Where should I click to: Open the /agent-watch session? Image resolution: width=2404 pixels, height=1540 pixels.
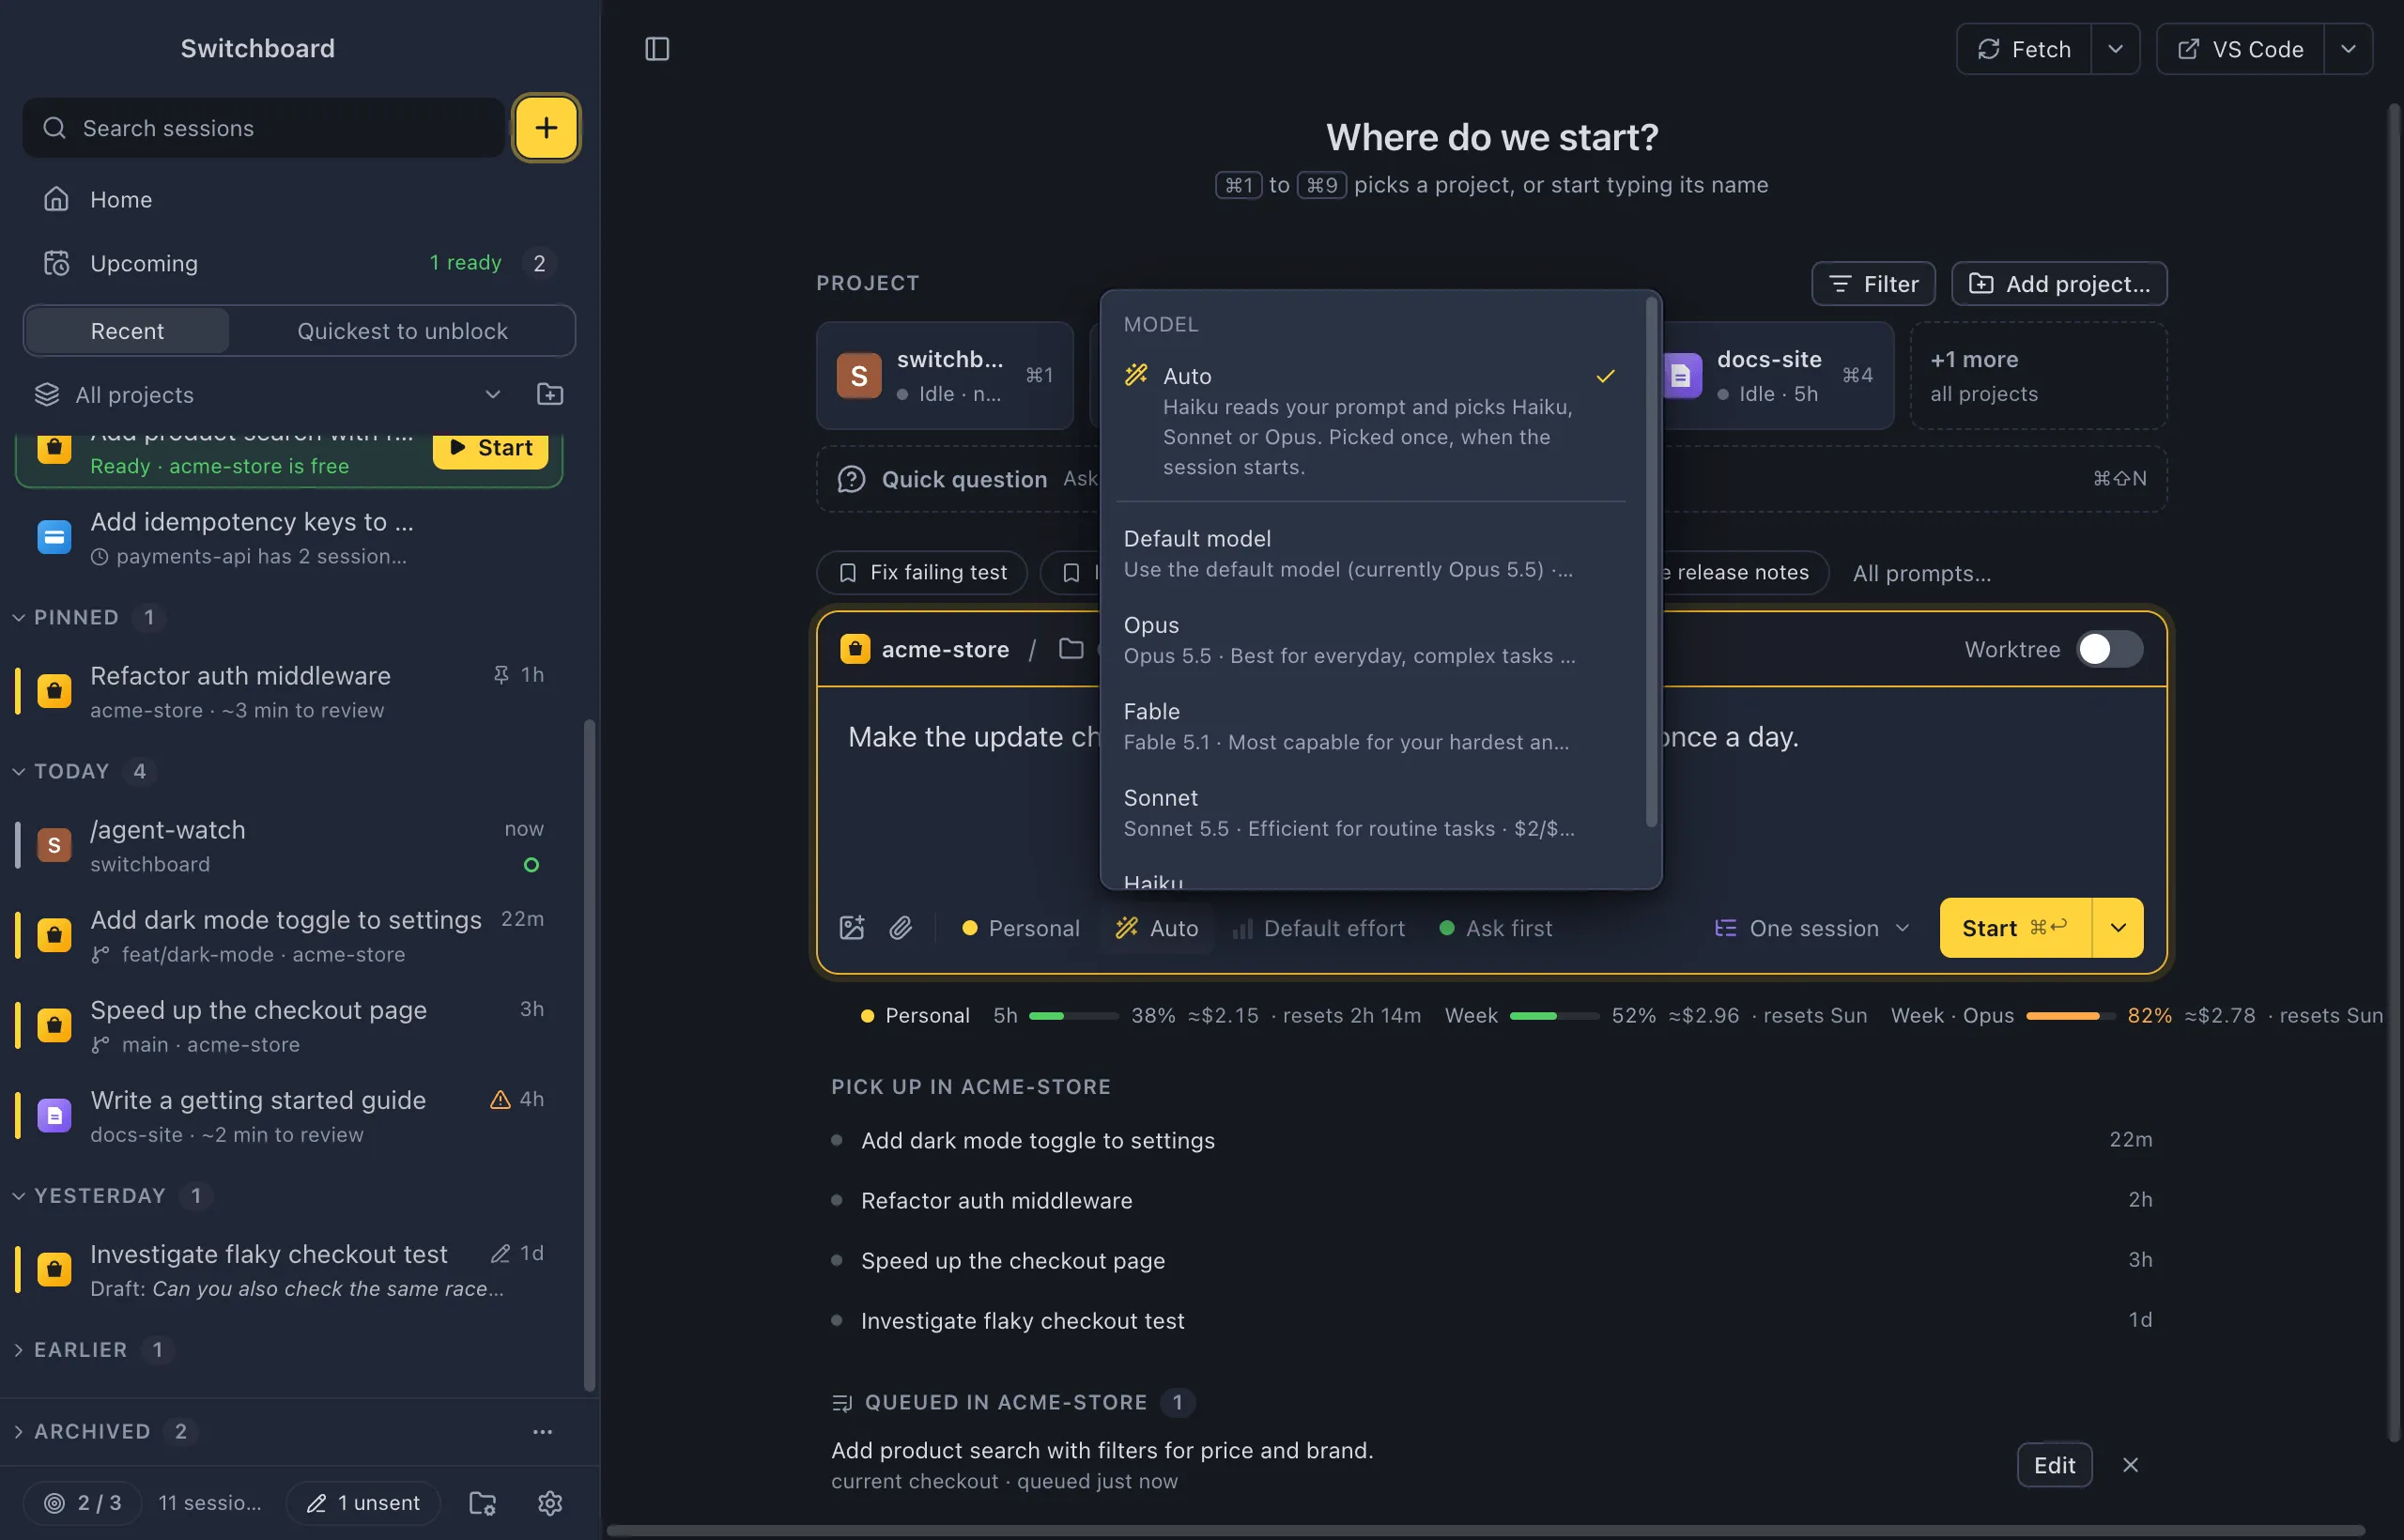coord(290,845)
